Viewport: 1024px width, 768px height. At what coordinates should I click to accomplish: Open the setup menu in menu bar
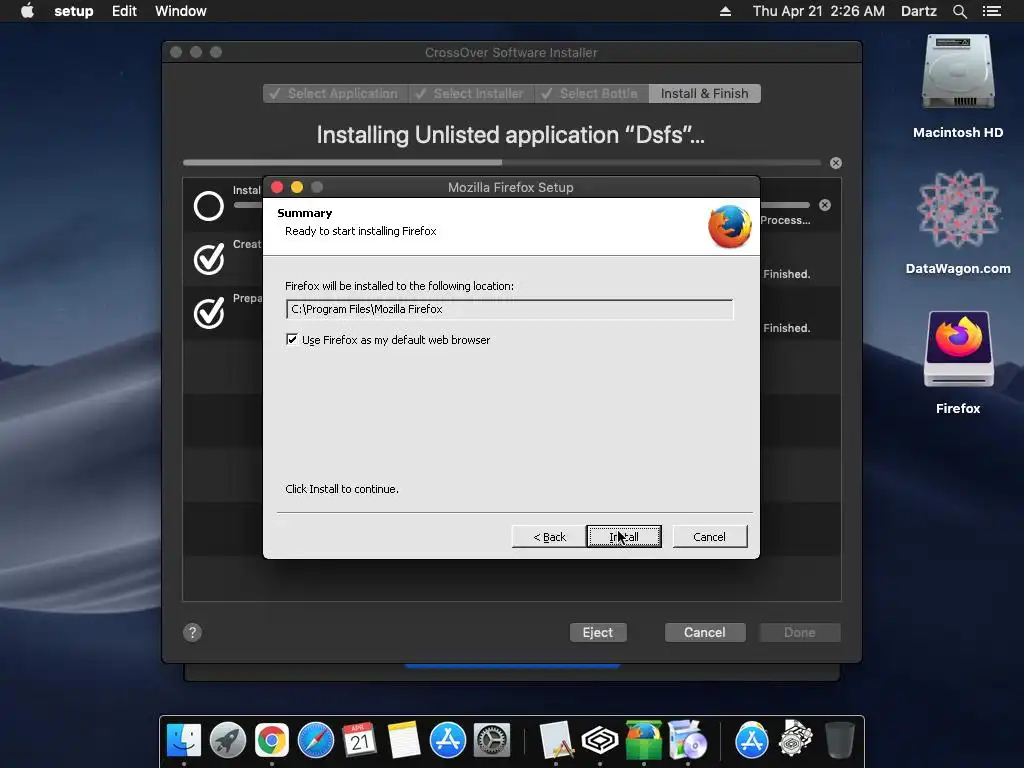[x=74, y=11]
